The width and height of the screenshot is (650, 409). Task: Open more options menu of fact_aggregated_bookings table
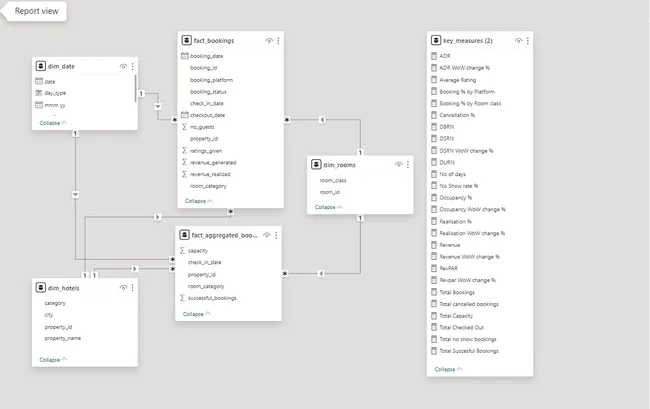tap(276, 235)
